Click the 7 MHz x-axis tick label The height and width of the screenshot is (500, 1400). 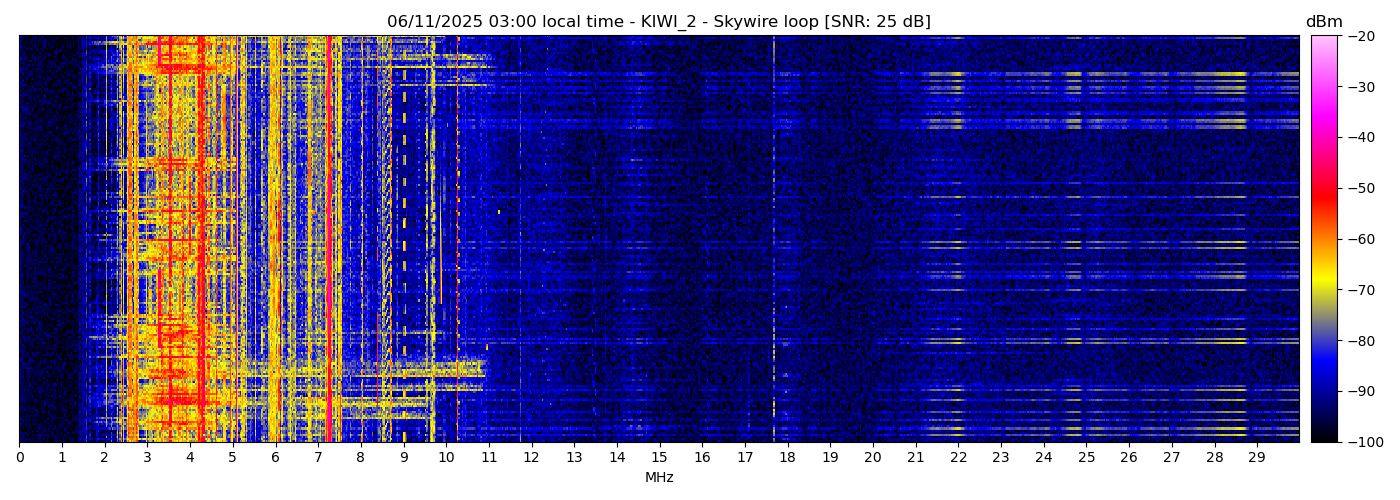point(318,457)
